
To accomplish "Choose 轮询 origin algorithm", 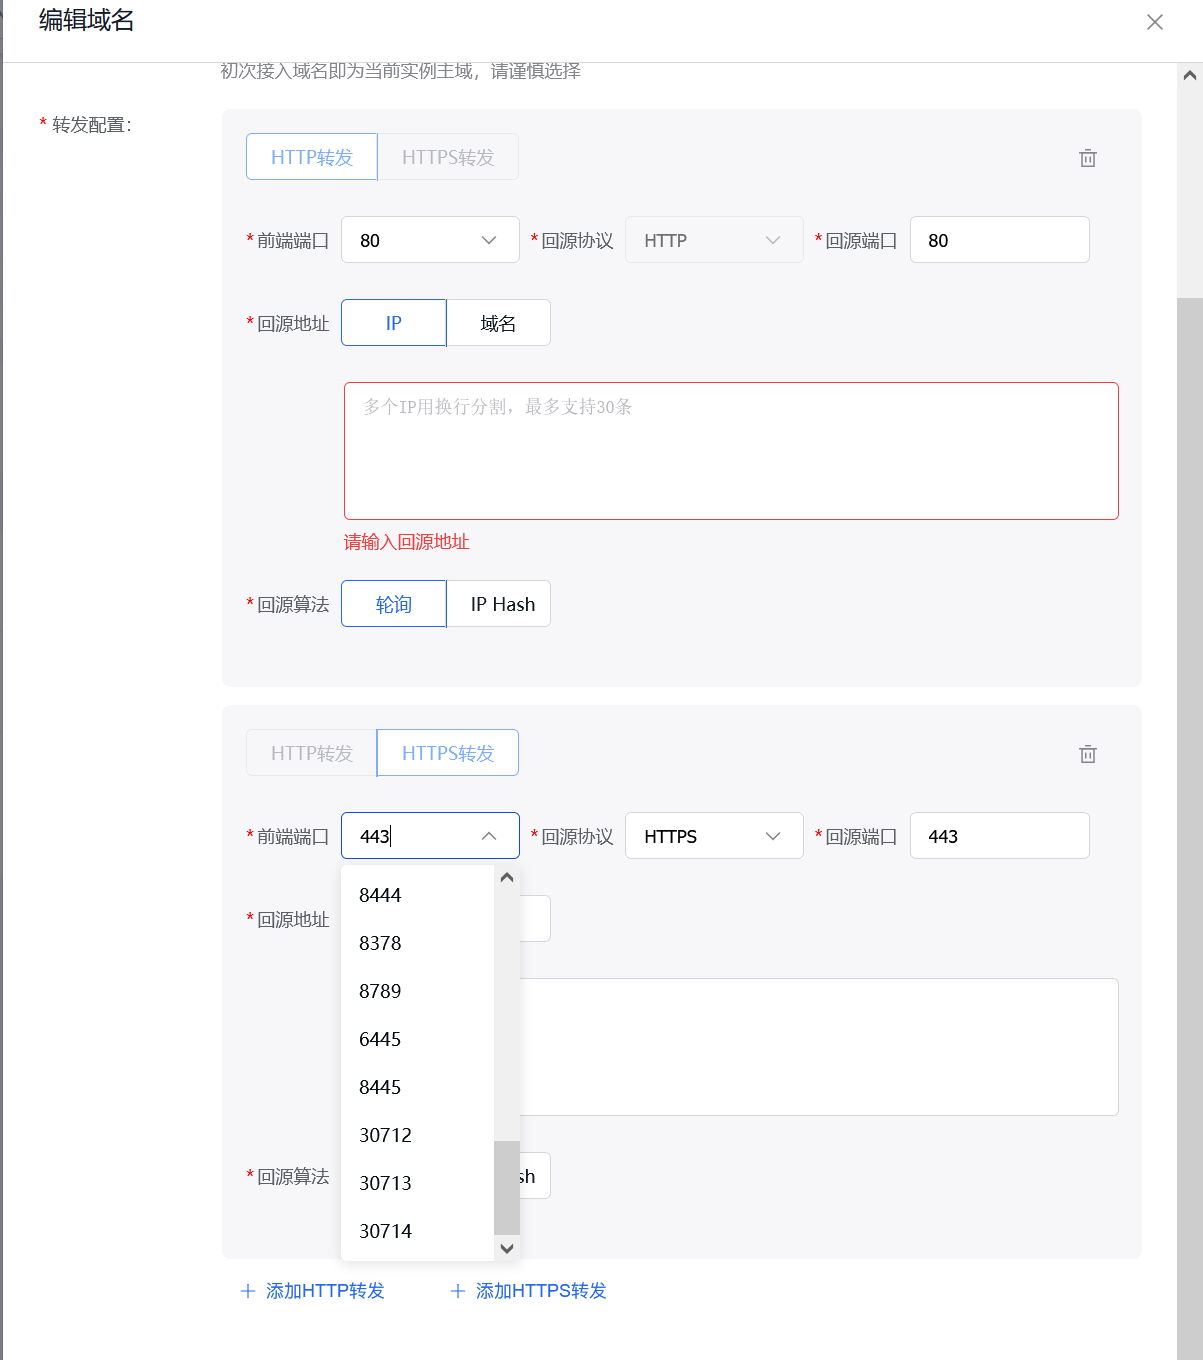I will [x=393, y=604].
